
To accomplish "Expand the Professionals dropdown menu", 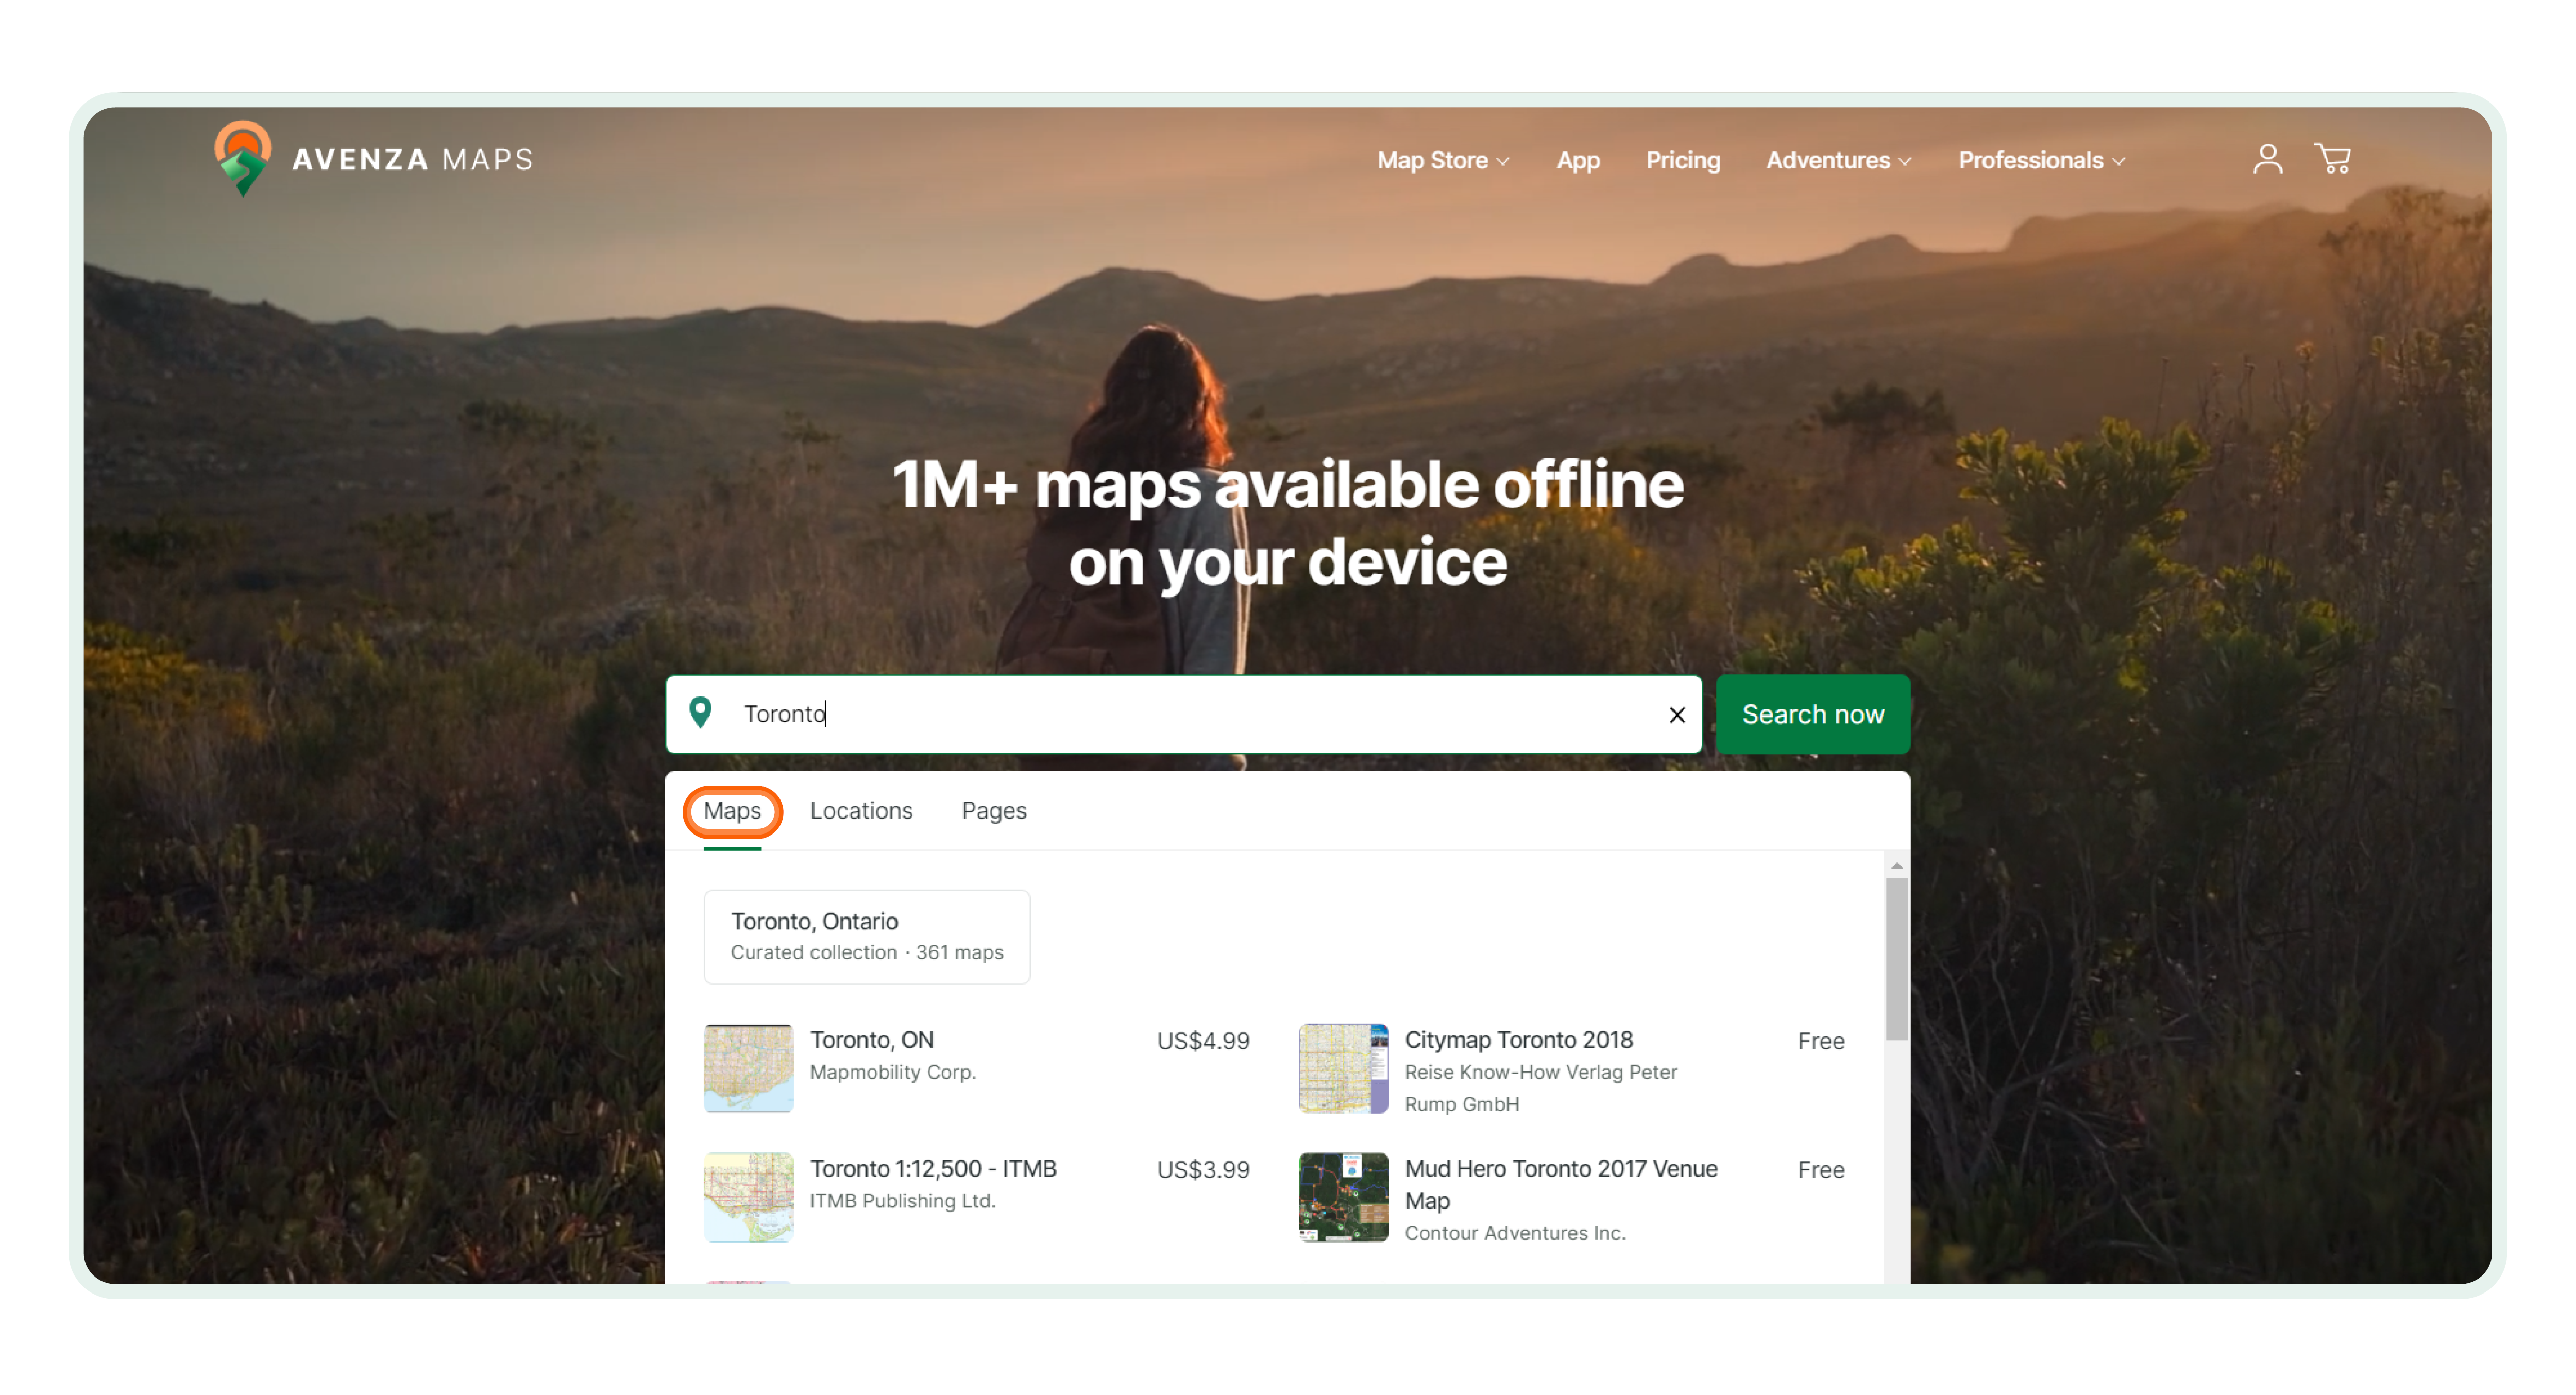I will point(2041,160).
